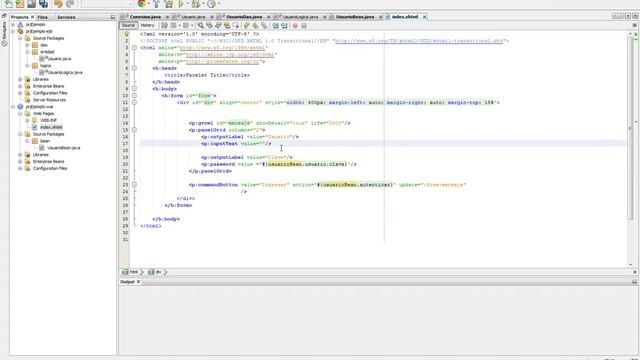Click the red Start Macro Recording icon
Screen dimensions: 640x360
click(x=295, y=26)
